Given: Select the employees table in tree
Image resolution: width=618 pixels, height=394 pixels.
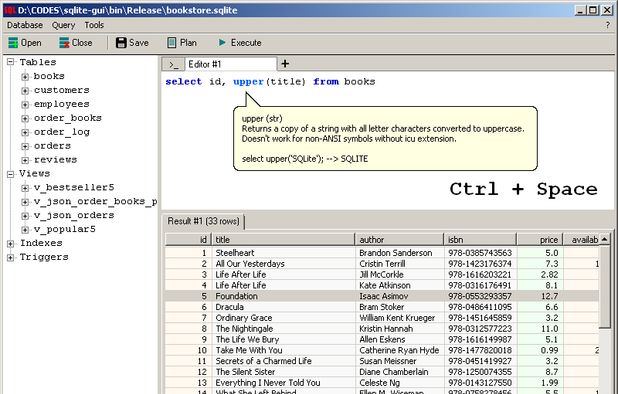Looking at the screenshot, I should 61,104.
